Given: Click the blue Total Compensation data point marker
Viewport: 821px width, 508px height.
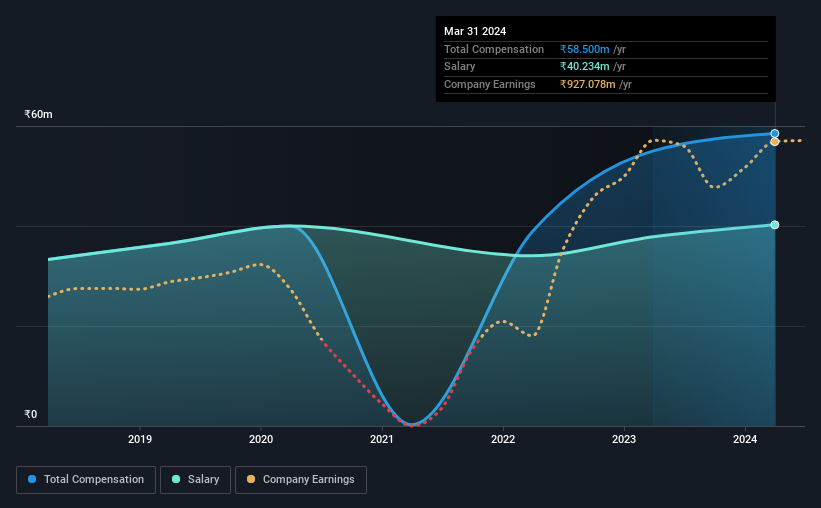Looking at the screenshot, I should coord(774,134).
